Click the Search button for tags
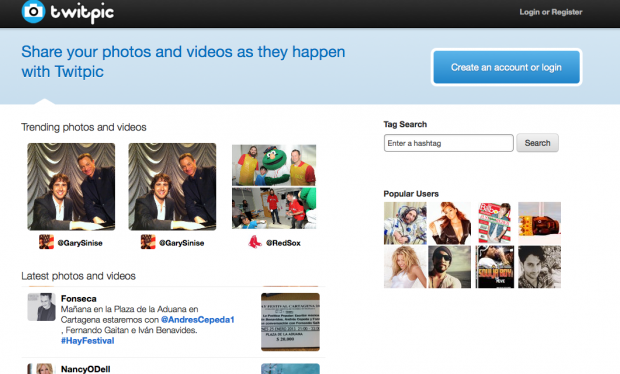The image size is (620, 374). [537, 143]
